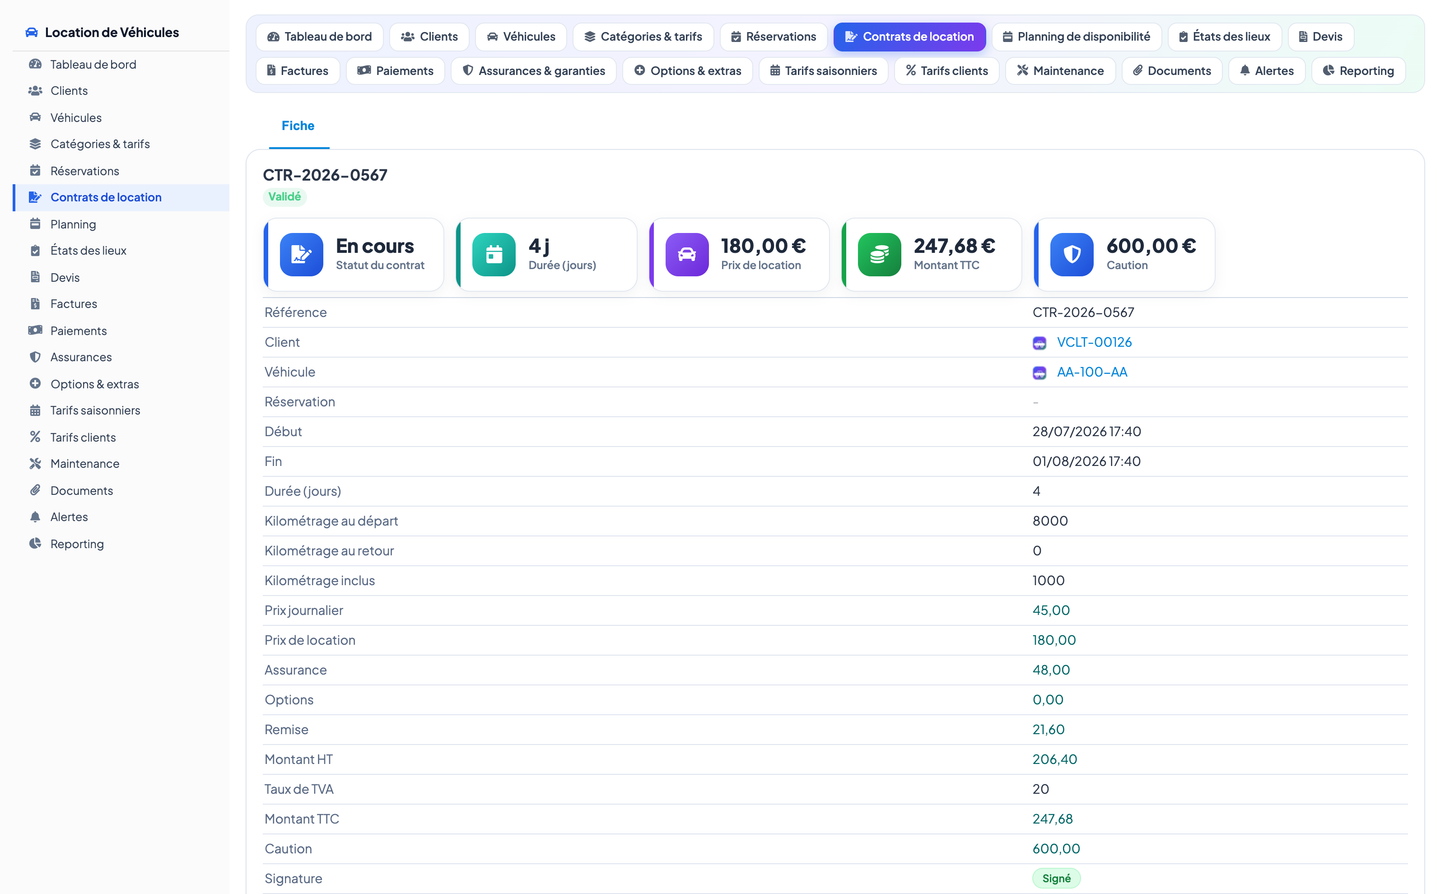Screen dimensions: 1445x894
Task: Open Options & extras in top navigation
Action: pyautogui.click(x=688, y=71)
